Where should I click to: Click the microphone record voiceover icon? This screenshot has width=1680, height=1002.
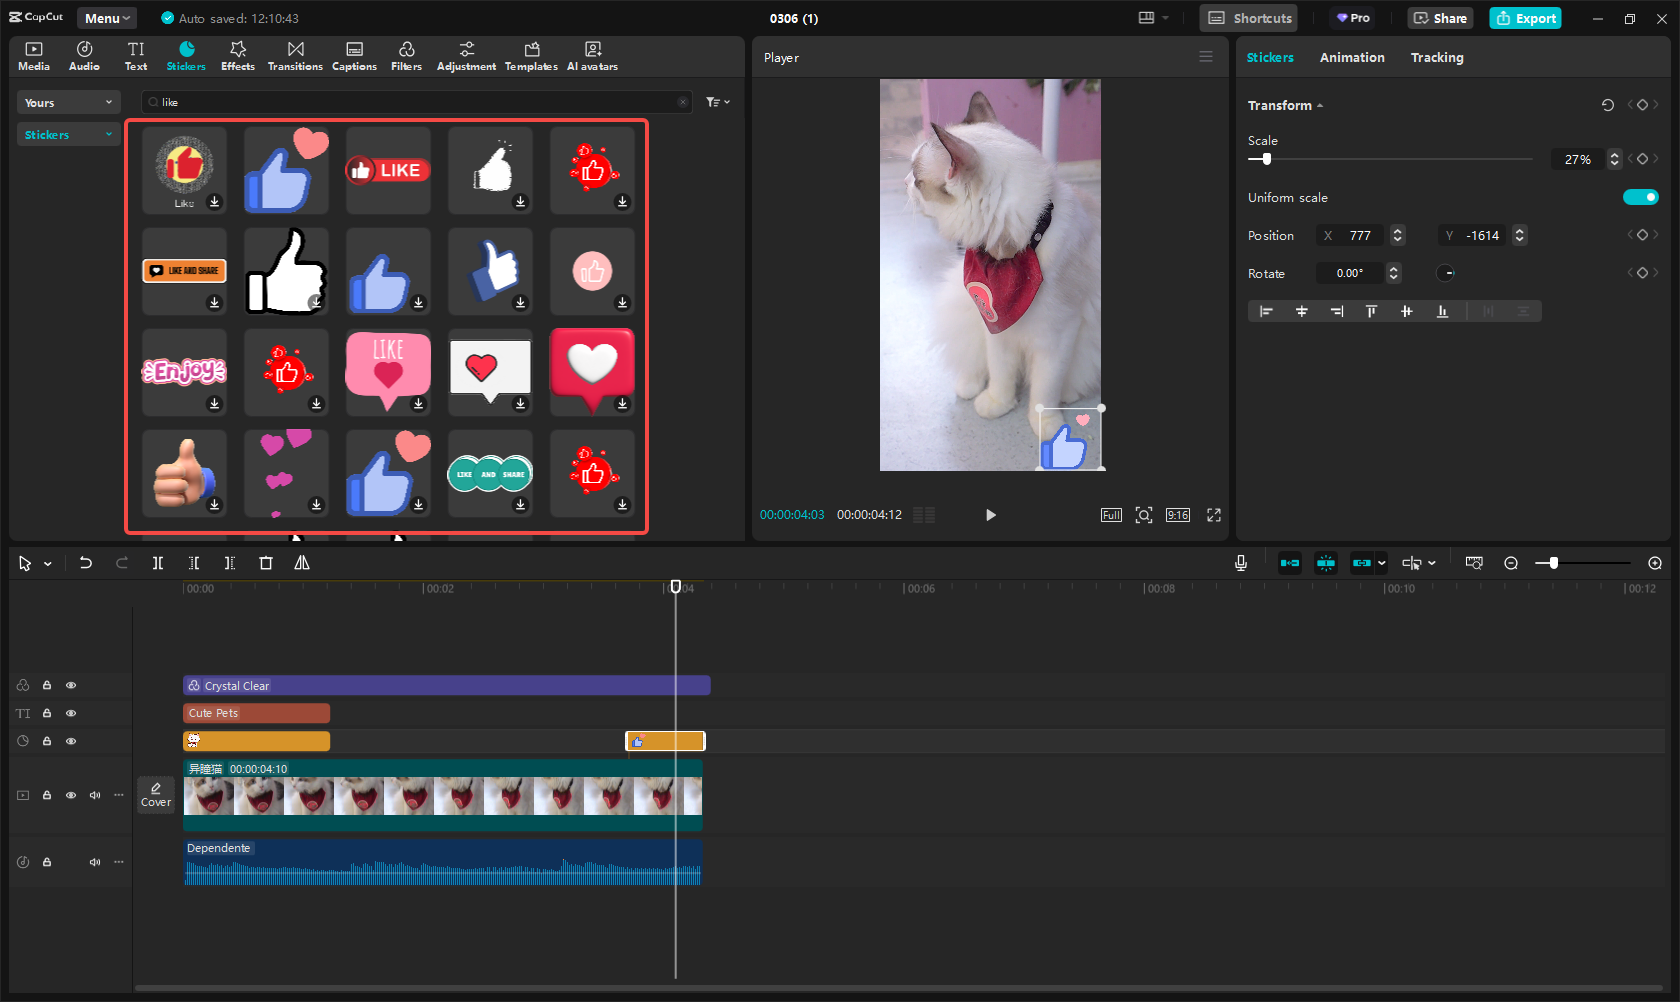[x=1240, y=563]
